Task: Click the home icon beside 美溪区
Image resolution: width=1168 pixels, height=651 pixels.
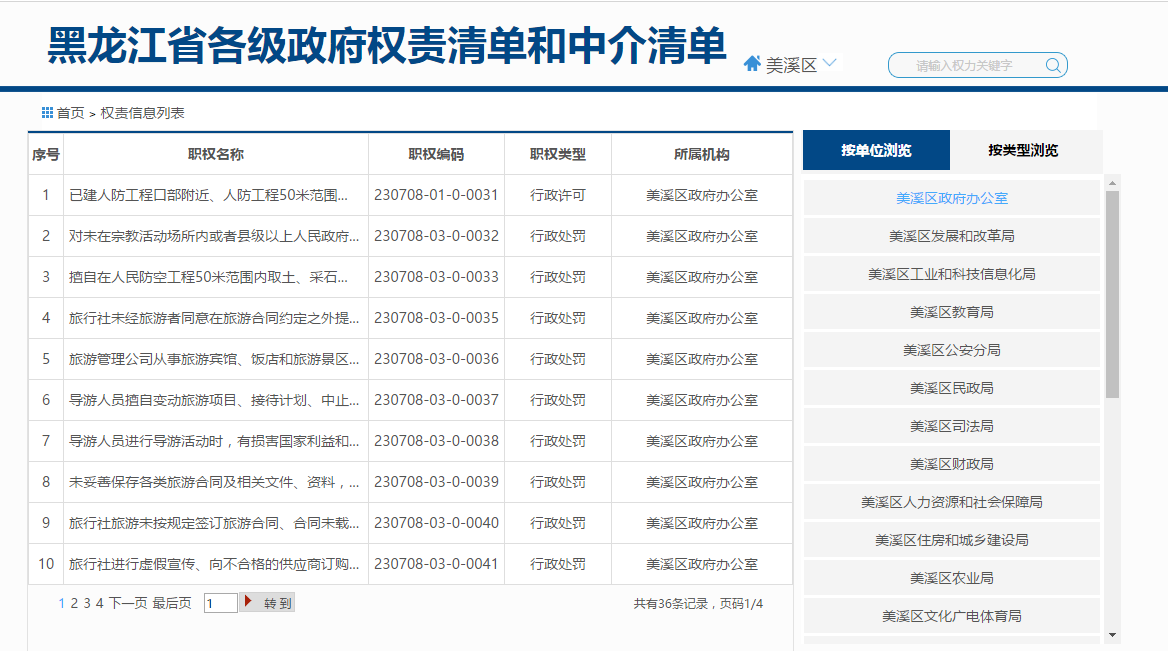Action: [752, 64]
